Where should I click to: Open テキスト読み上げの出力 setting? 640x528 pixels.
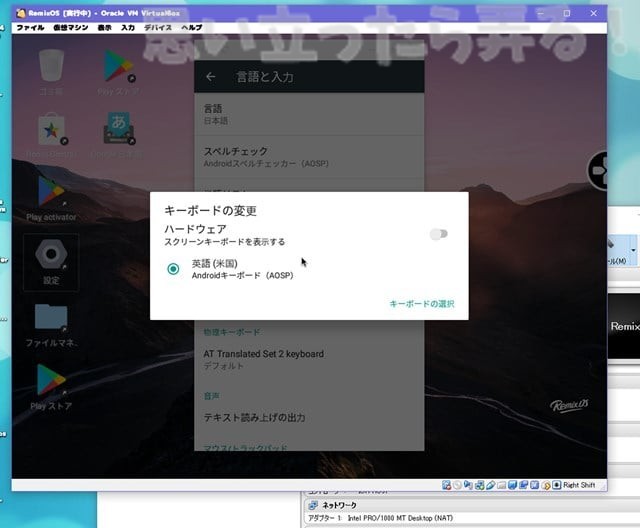(309, 417)
